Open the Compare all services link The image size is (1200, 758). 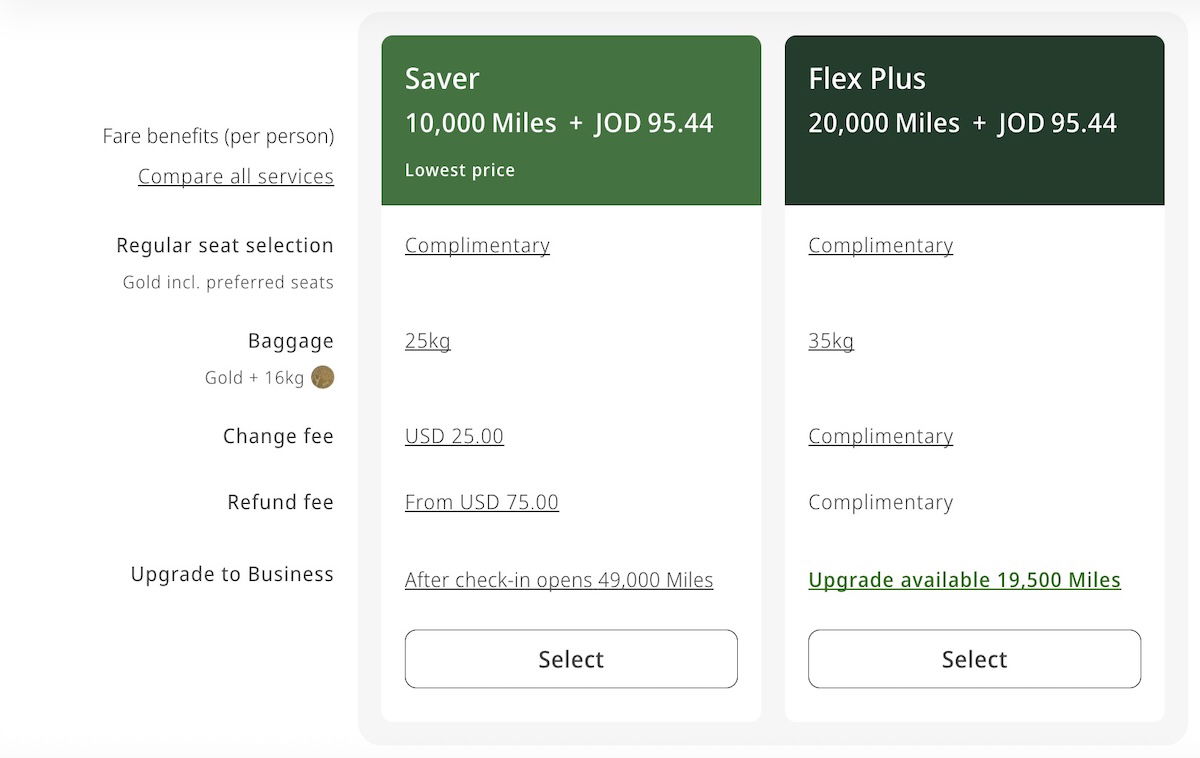click(x=236, y=176)
